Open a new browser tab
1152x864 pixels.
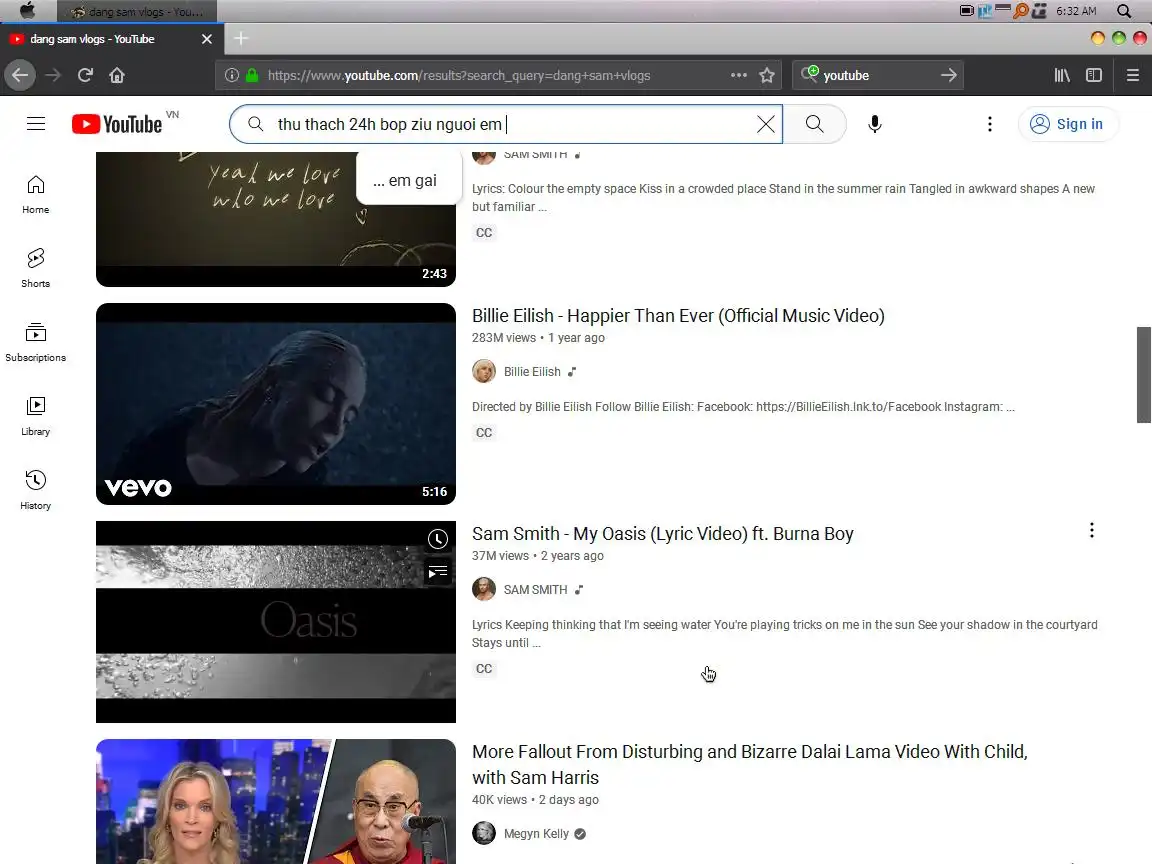241,38
